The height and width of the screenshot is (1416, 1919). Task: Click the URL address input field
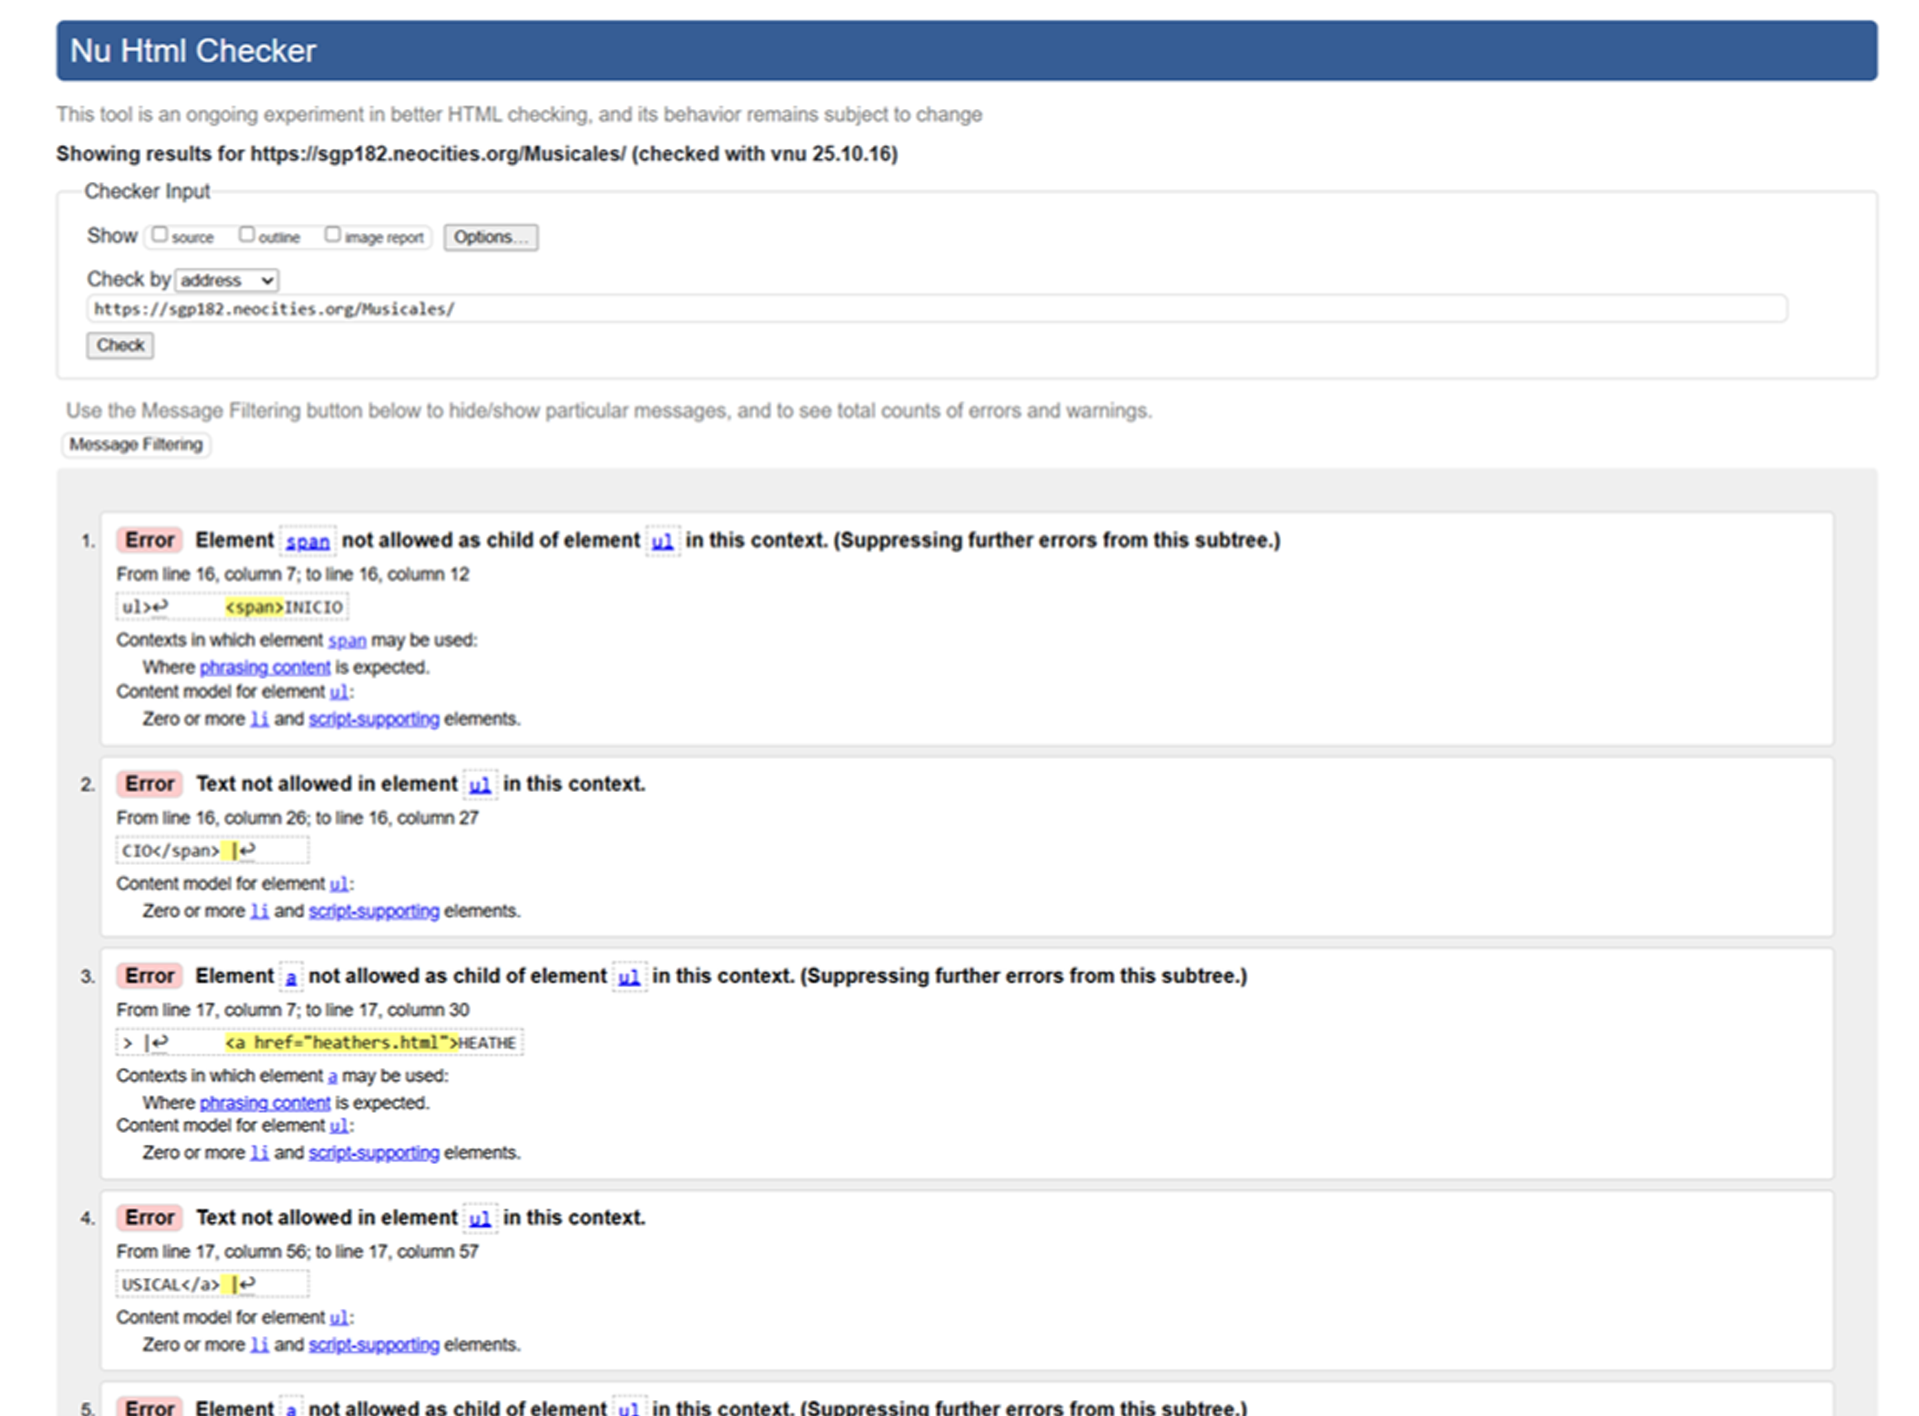click(x=936, y=309)
